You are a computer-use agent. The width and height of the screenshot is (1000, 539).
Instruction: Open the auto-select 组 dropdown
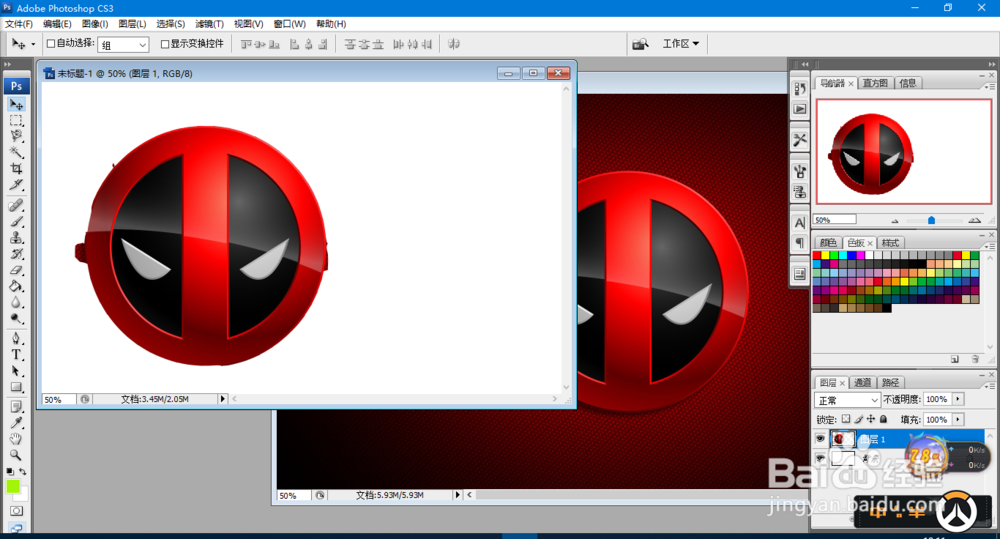[124, 45]
